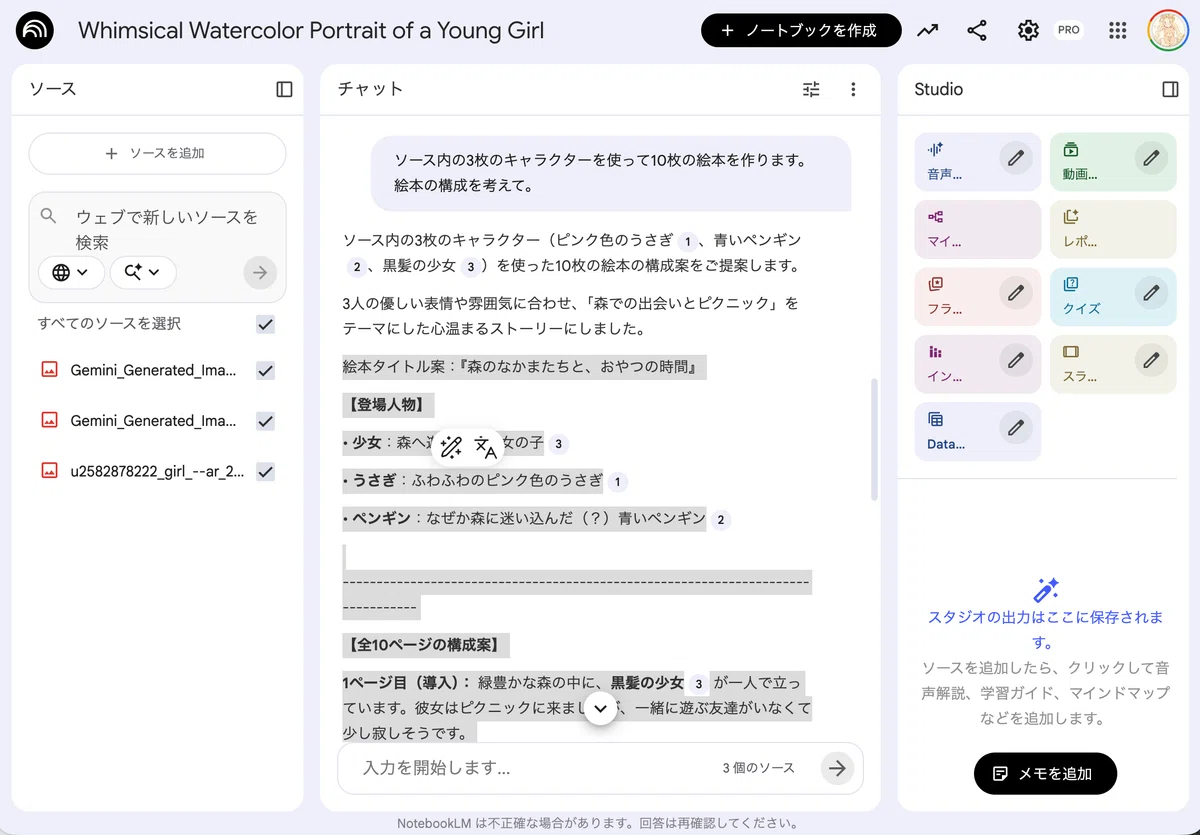
Task: Click ソースを追加 button
Action: coord(157,153)
